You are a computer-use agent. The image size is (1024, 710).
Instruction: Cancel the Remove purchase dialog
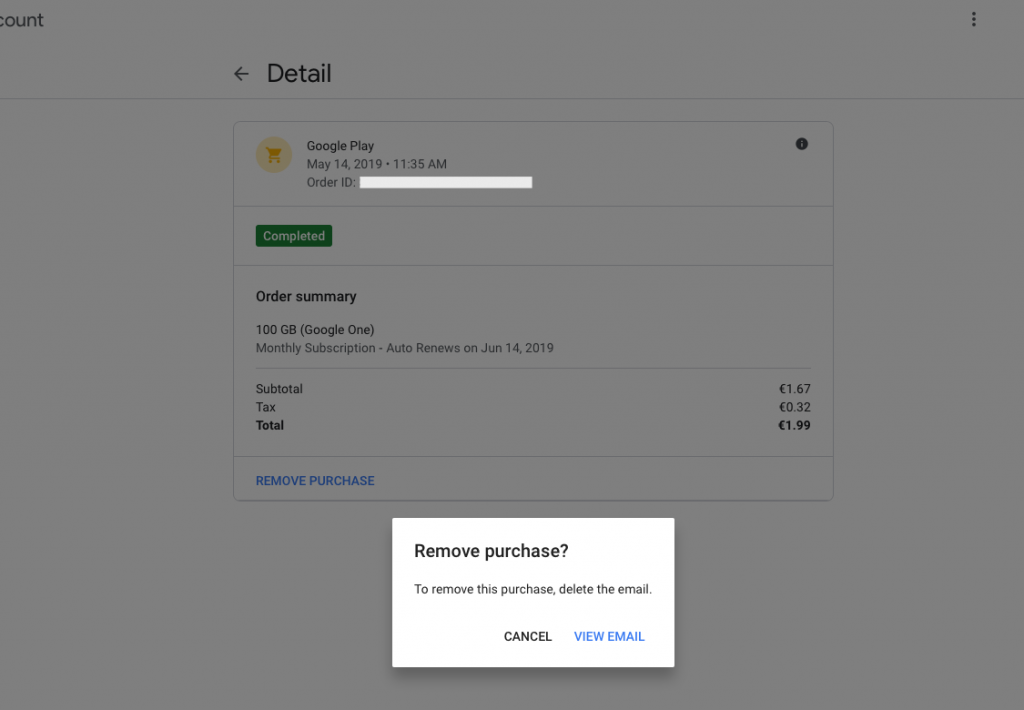528,636
